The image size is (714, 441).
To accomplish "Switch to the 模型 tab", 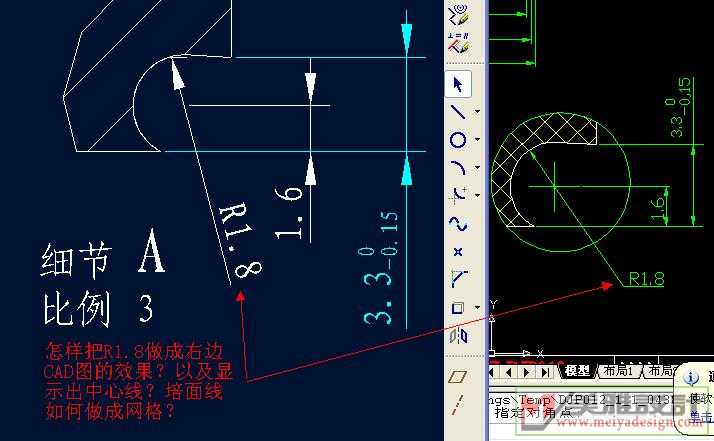I will coord(577,371).
